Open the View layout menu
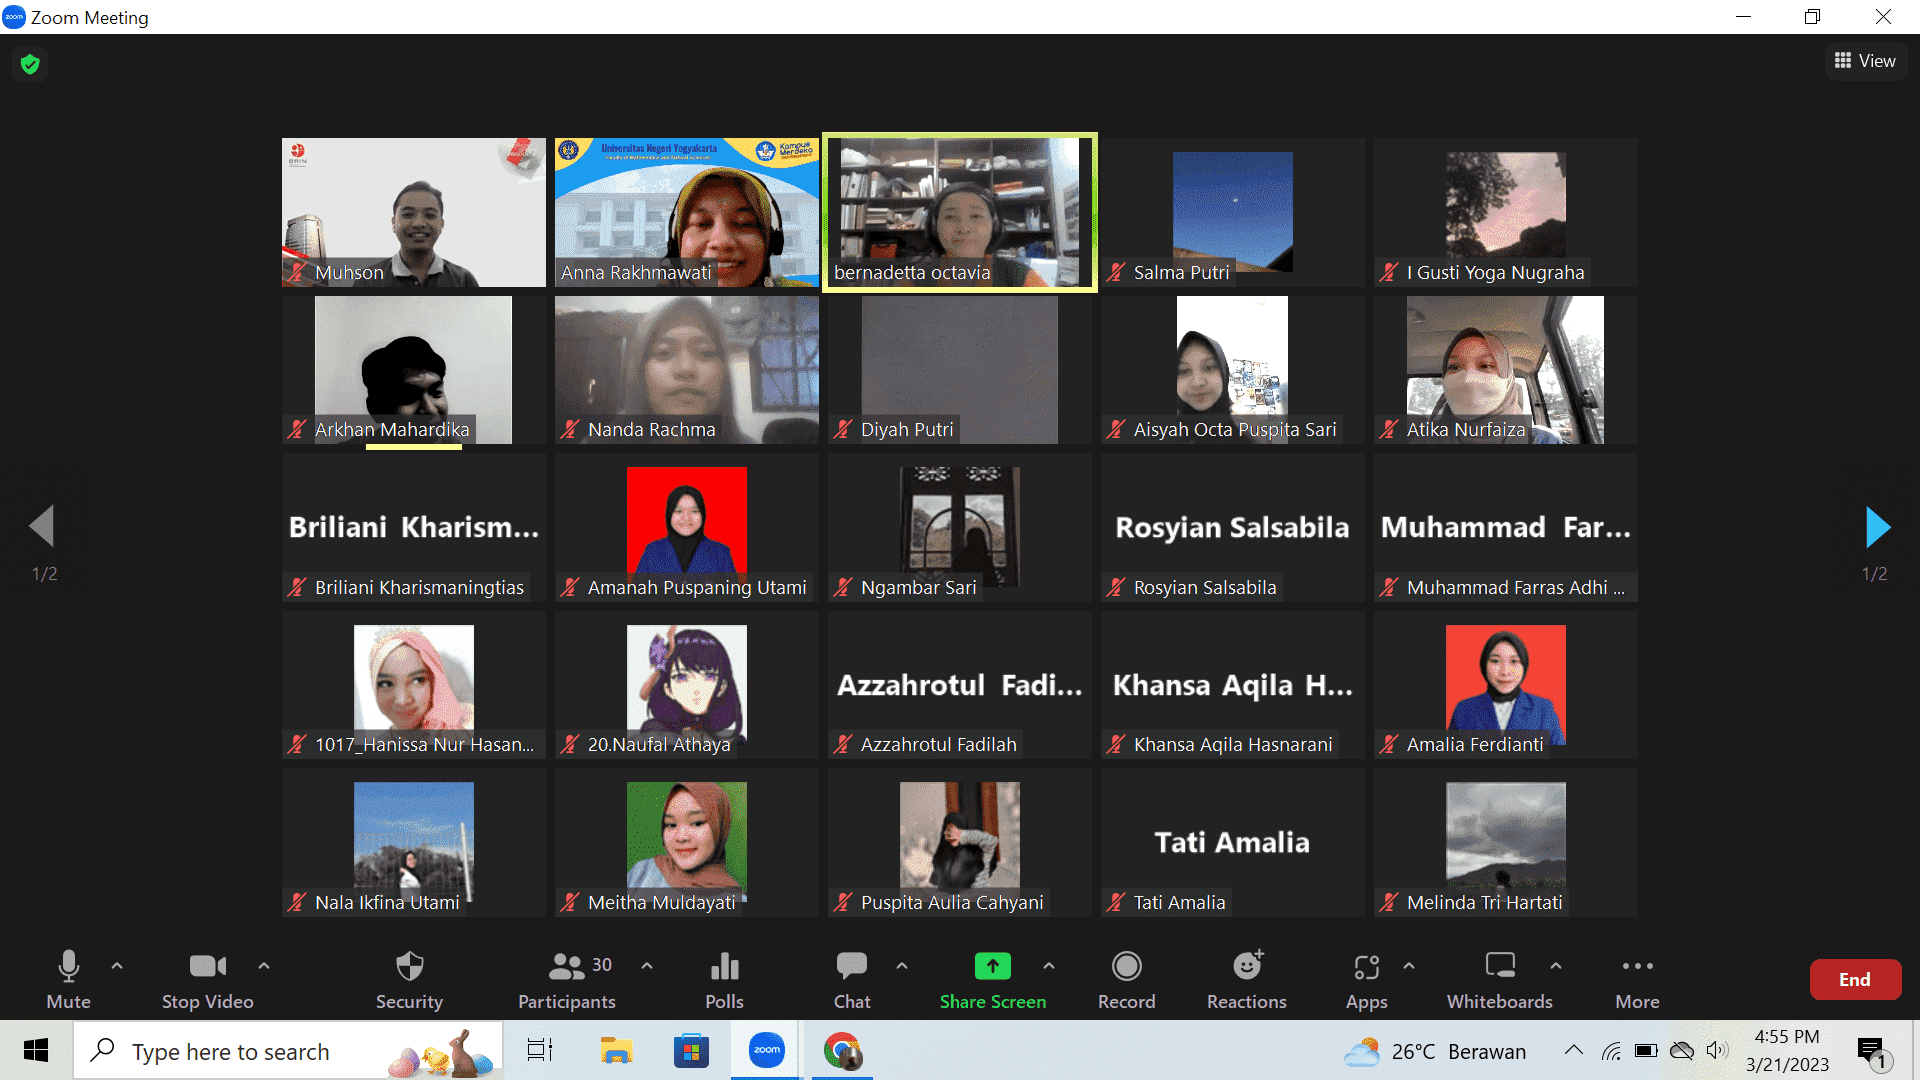The image size is (1920, 1080). (x=1865, y=61)
